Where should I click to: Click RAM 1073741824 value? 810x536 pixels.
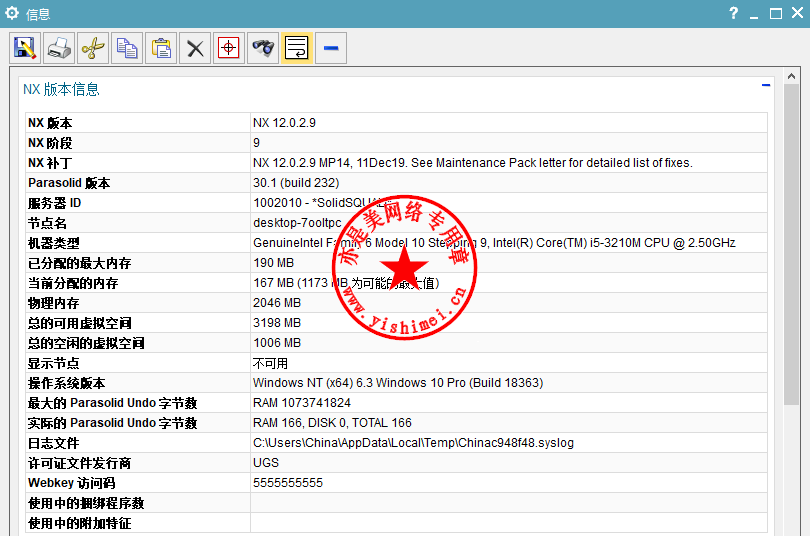tap(302, 403)
